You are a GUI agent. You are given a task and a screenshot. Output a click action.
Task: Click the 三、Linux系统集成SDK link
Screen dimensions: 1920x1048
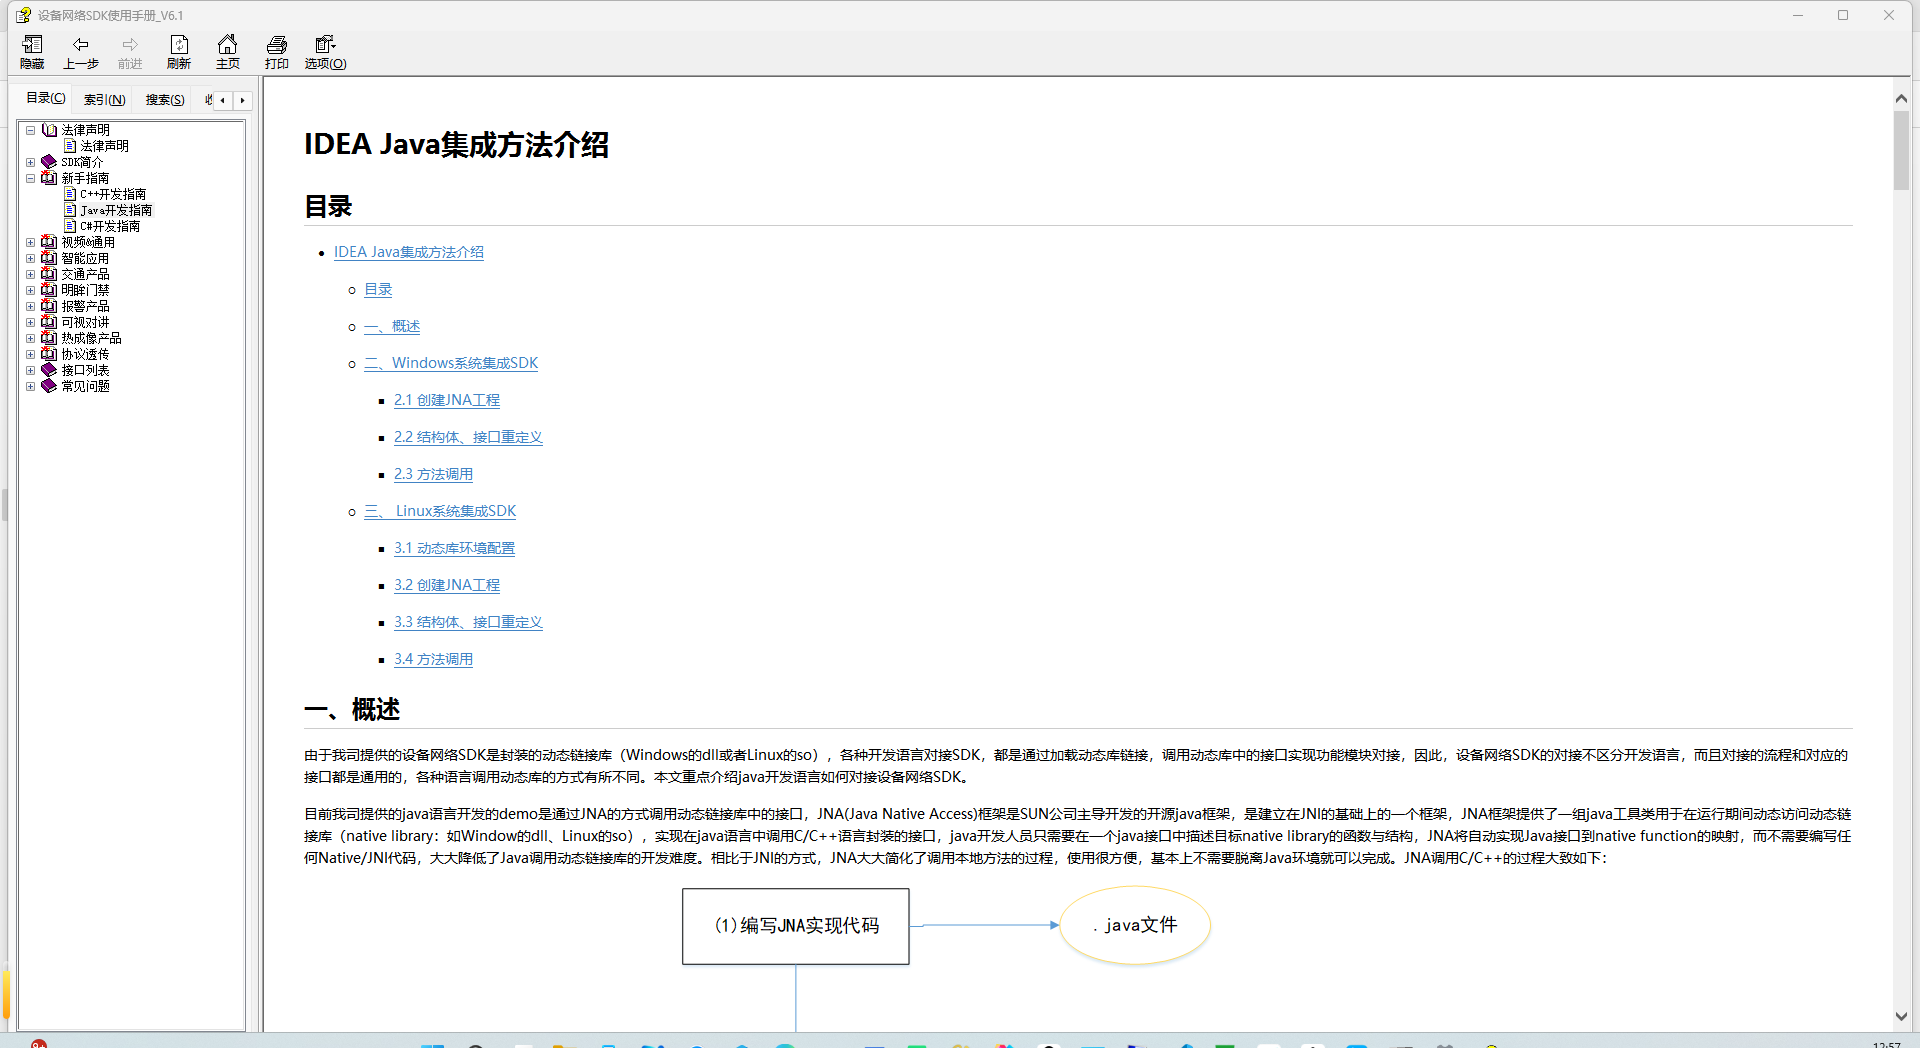tap(440, 510)
